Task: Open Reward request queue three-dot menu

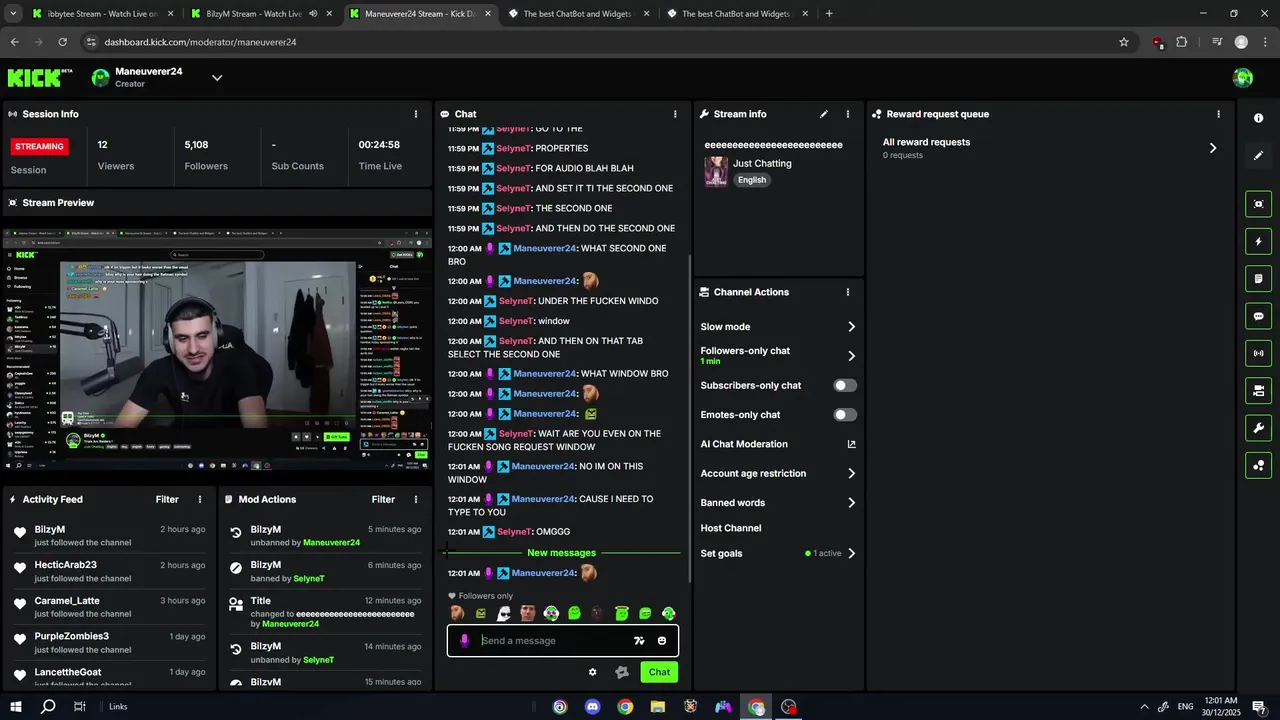Action: click(x=1218, y=114)
